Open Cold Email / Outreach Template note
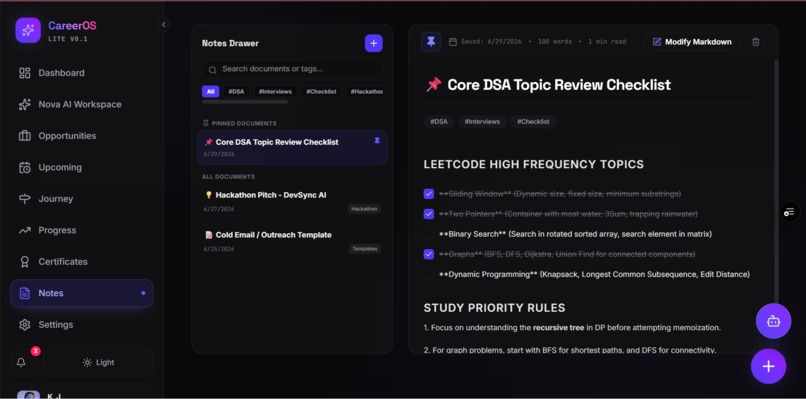Viewport: 806px width, 399px height. [x=292, y=241]
